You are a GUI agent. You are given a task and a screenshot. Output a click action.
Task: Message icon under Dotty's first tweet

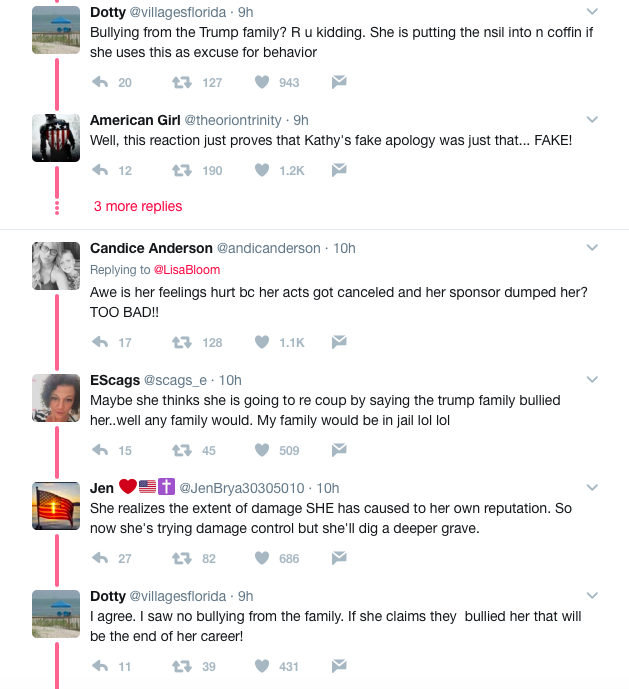tap(339, 82)
